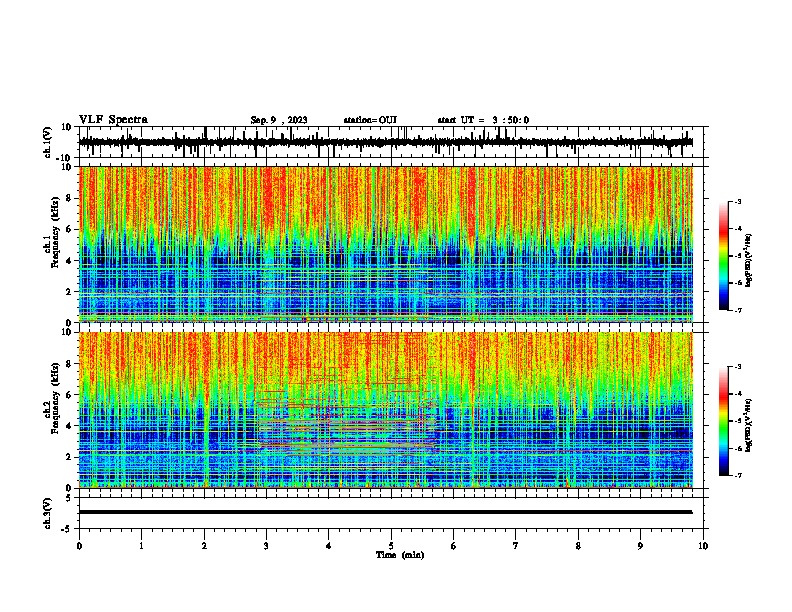Click the thick black ch.3 trace line

point(385,512)
